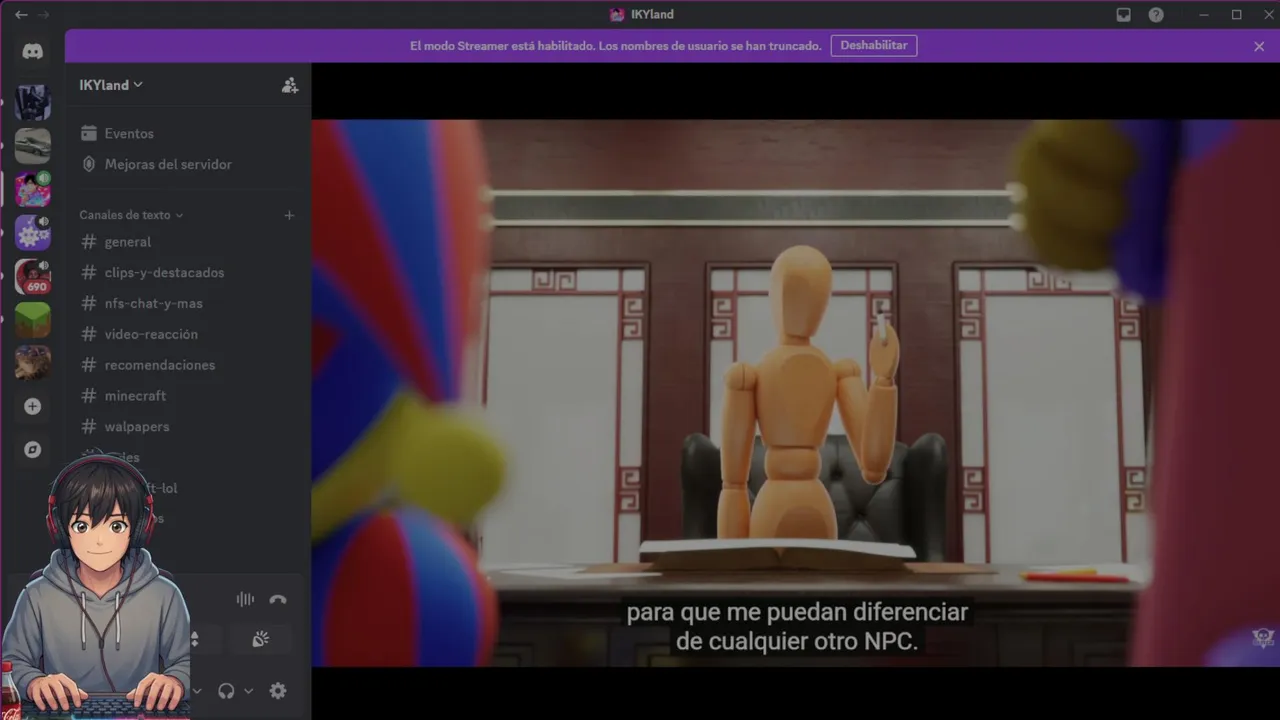Select the server with 690 badge
This screenshot has height=720, width=1280.
point(33,277)
